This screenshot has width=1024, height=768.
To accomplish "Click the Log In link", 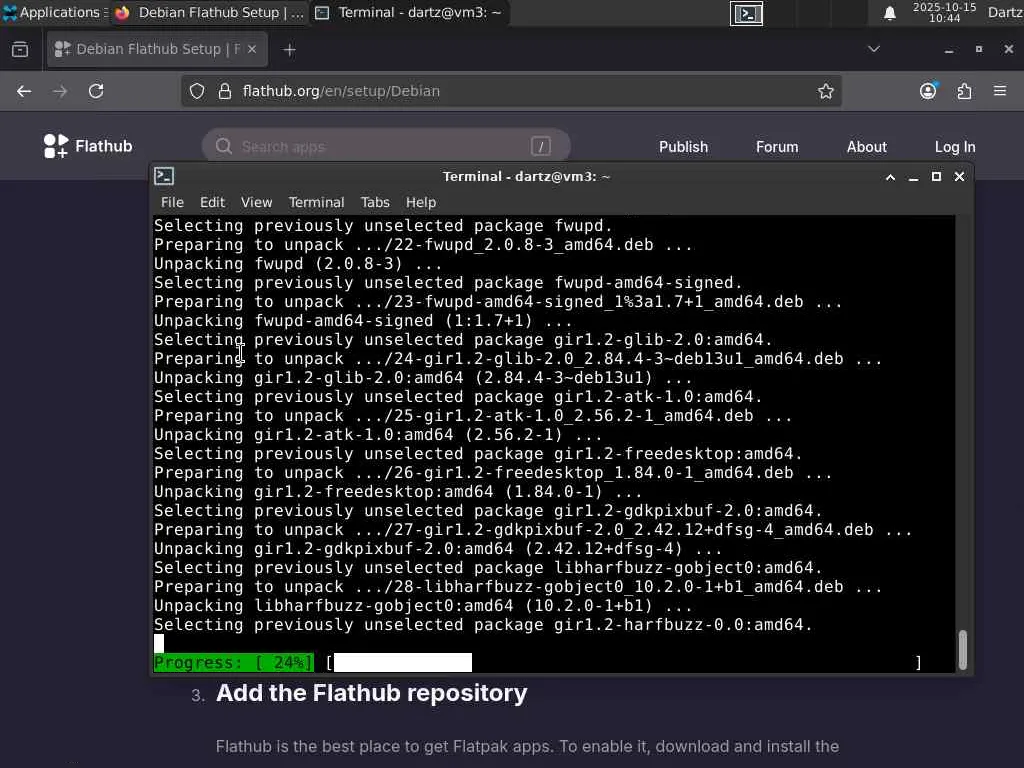I will pyautogui.click(x=955, y=147).
